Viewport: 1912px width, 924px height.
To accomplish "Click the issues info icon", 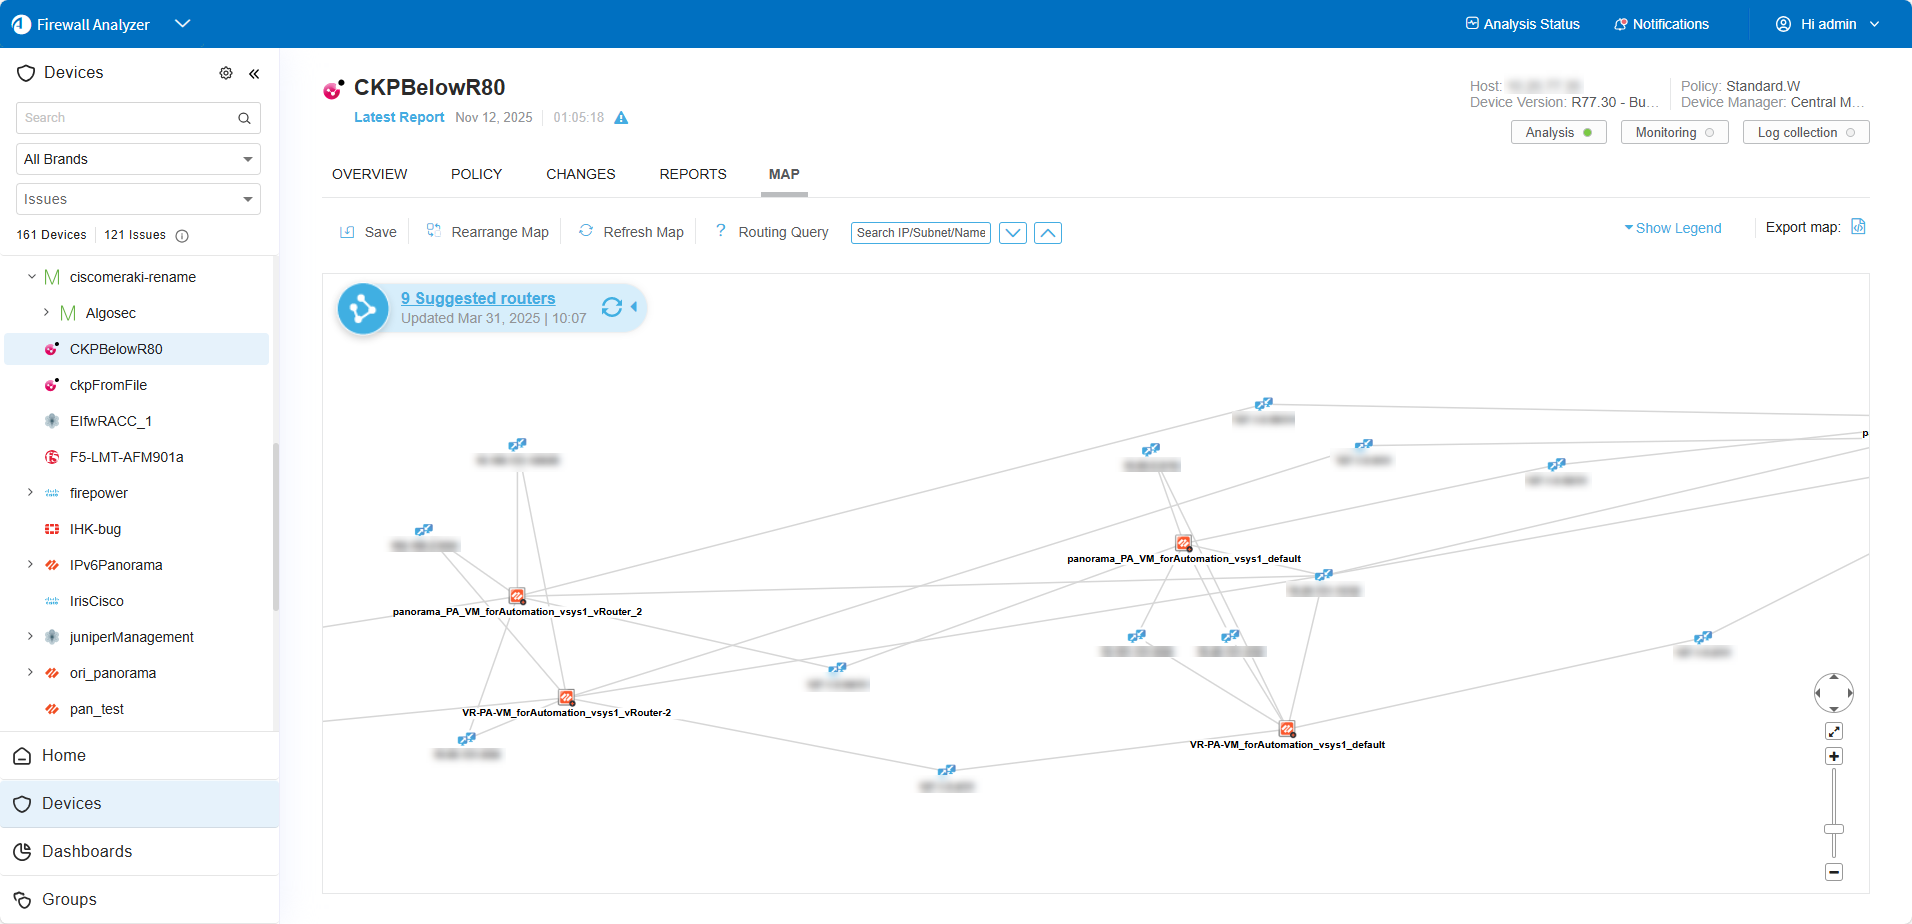I will (x=182, y=236).
